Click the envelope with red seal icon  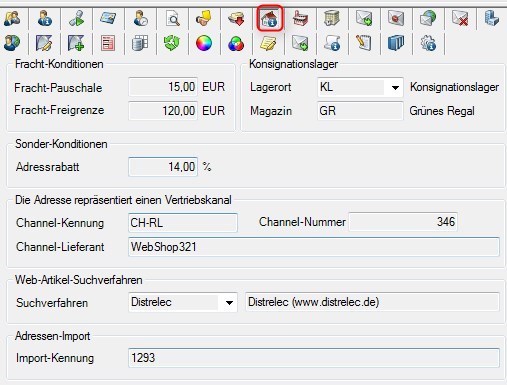click(x=396, y=18)
